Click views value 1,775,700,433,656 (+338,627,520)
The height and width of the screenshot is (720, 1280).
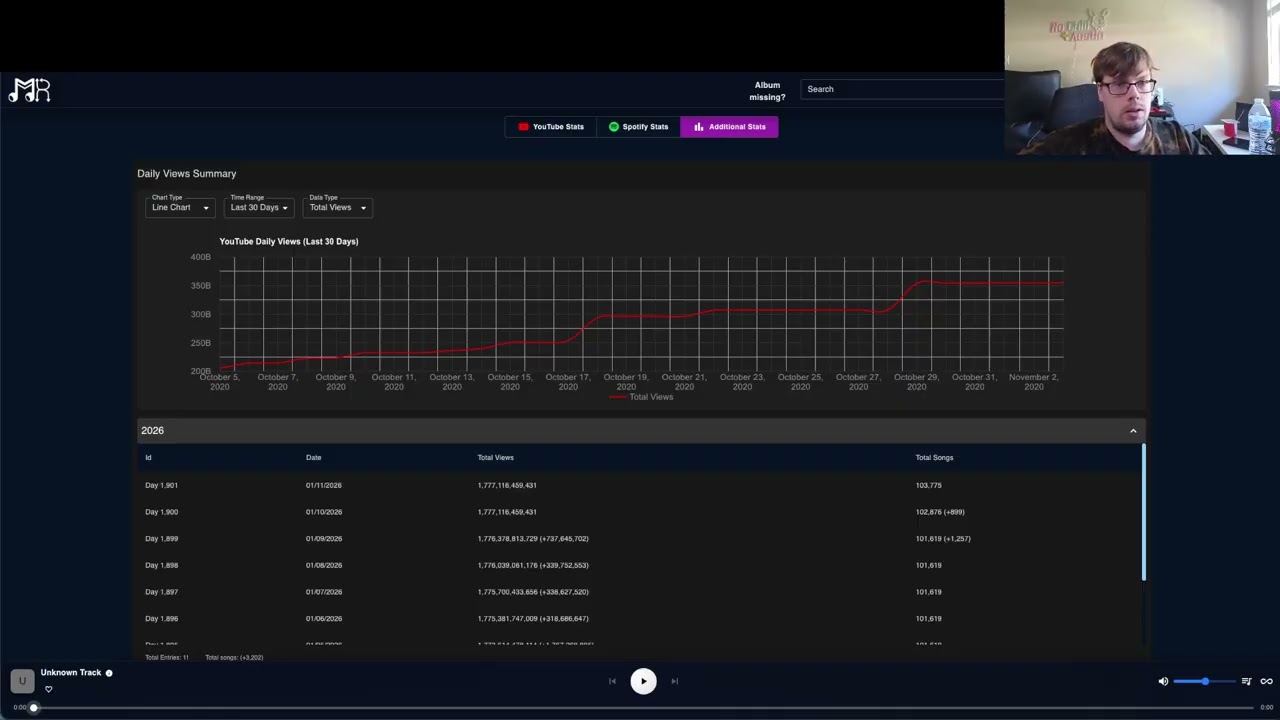[533, 592]
